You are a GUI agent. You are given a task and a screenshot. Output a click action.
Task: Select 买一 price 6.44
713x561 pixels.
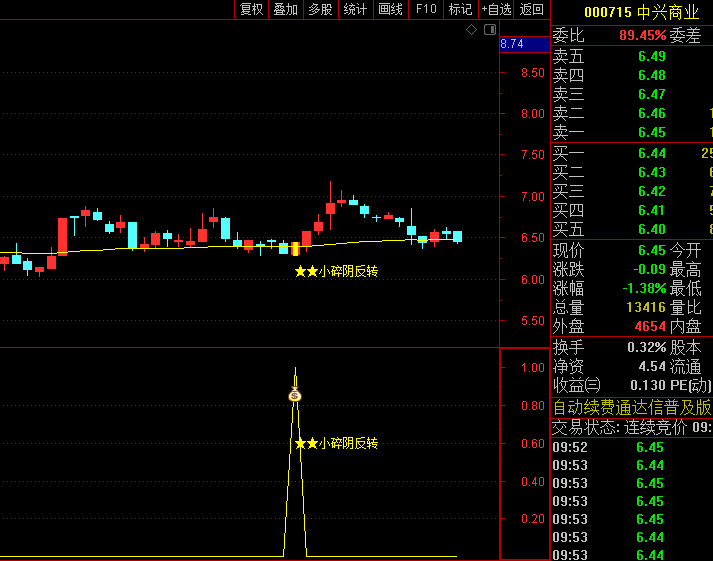tap(652, 154)
